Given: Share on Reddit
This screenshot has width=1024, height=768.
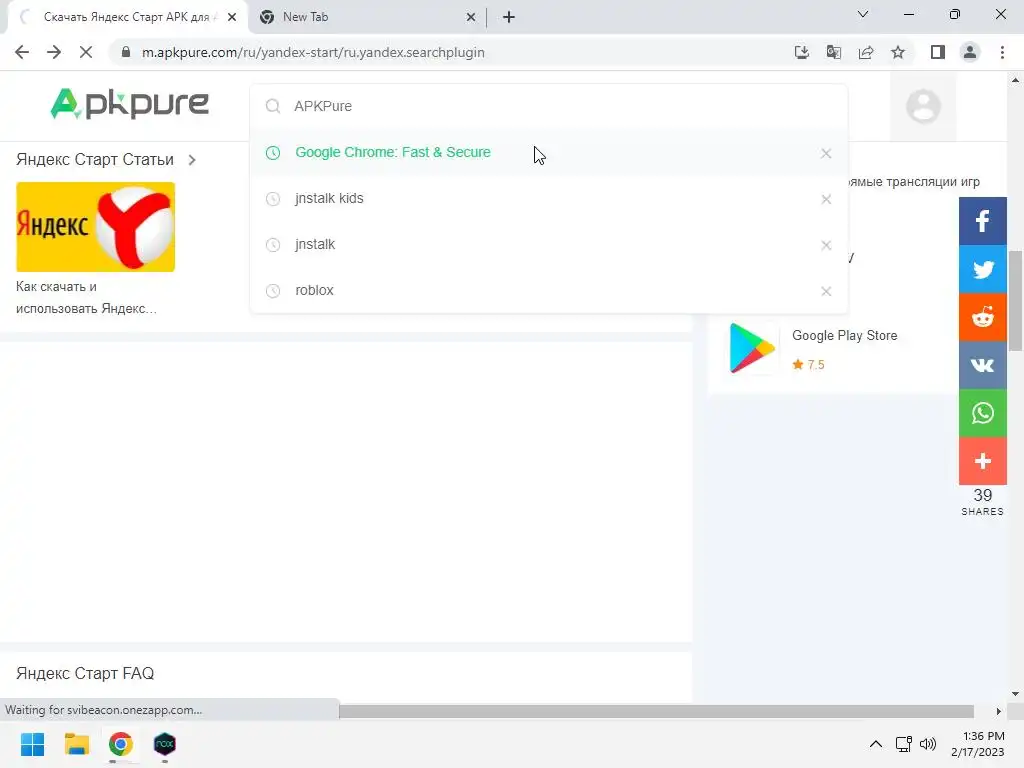Looking at the screenshot, I should pos(982,317).
